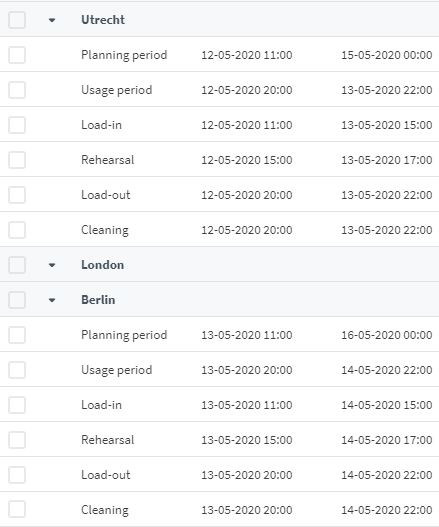The width and height of the screenshot is (439, 527).
Task: Check Utrecht Planning period row checkbox
Action: click(x=17, y=55)
